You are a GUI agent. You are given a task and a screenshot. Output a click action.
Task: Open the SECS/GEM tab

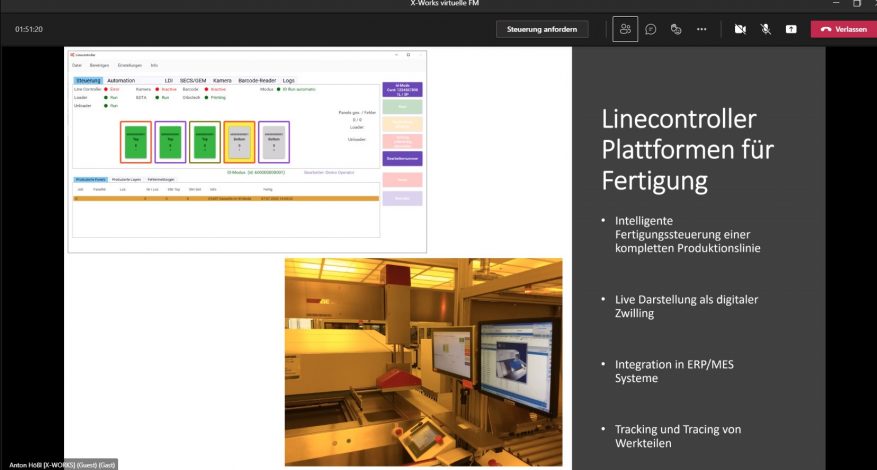tap(193, 81)
